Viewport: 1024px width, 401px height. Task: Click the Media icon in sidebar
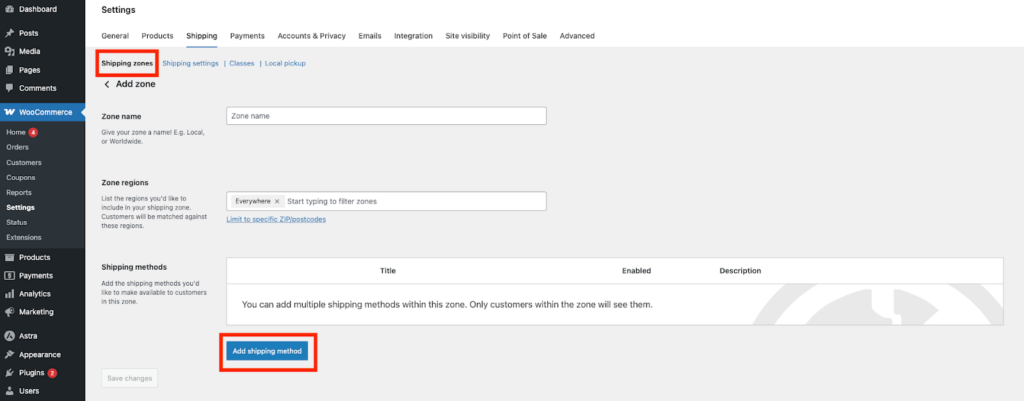click(x=10, y=52)
